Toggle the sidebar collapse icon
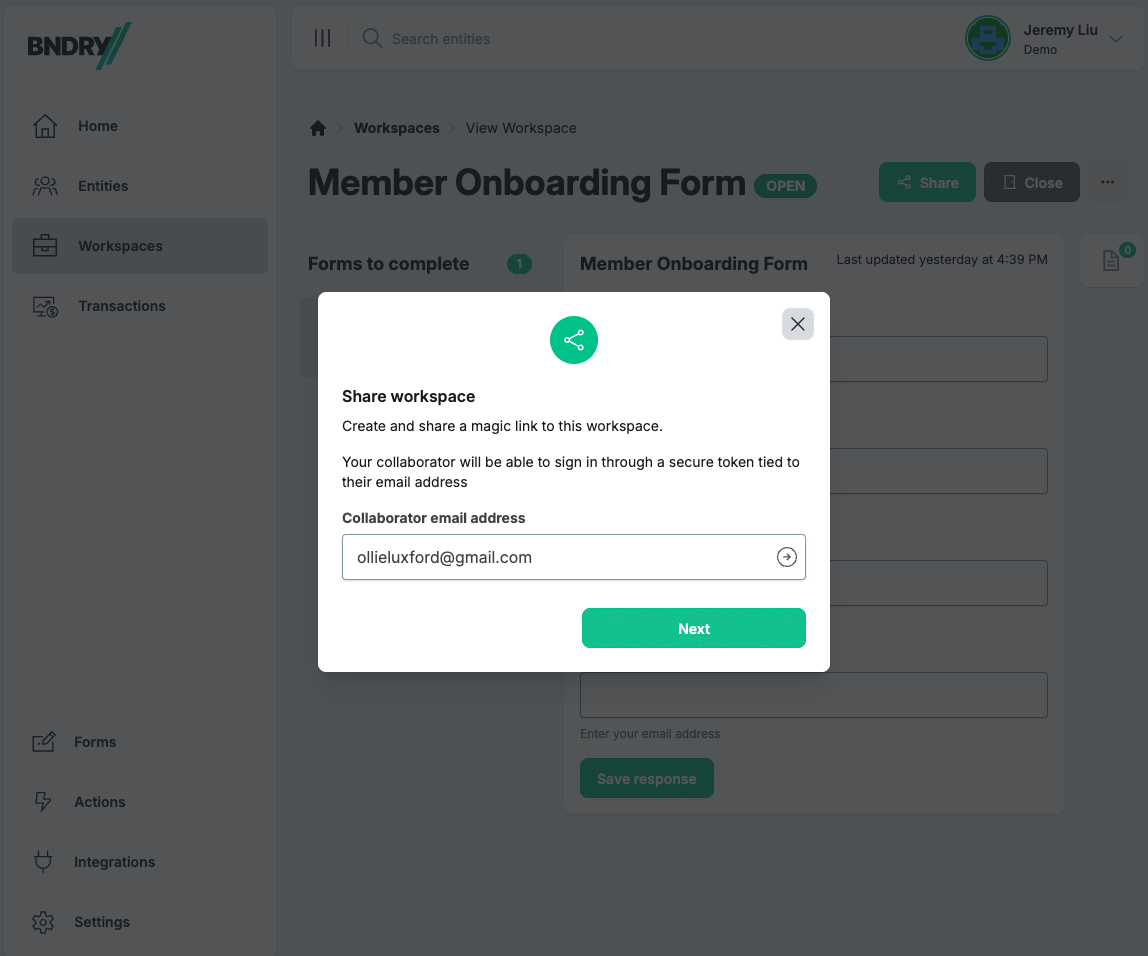The height and width of the screenshot is (956, 1148). tap(322, 39)
